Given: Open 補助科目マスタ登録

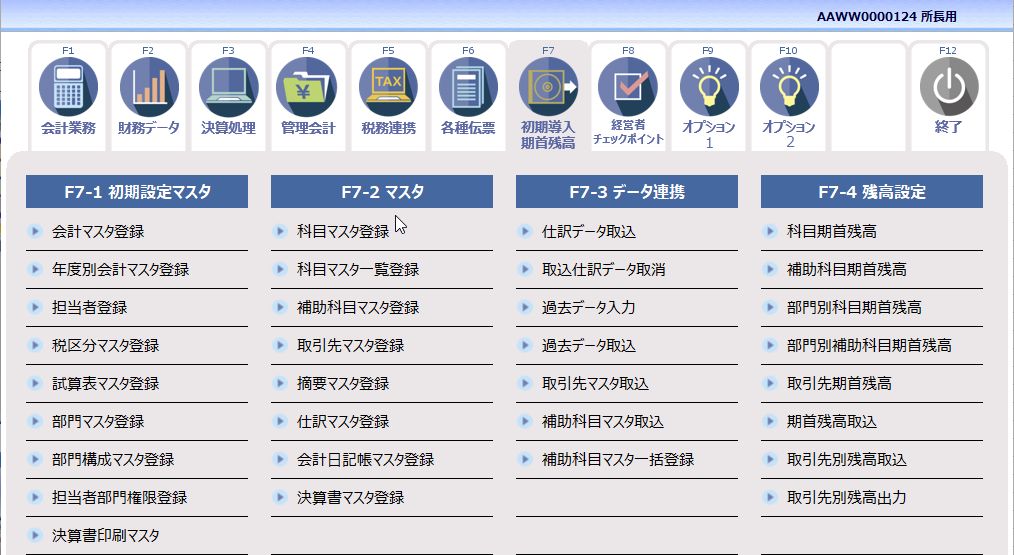Looking at the screenshot, I should tap(358, 307).
